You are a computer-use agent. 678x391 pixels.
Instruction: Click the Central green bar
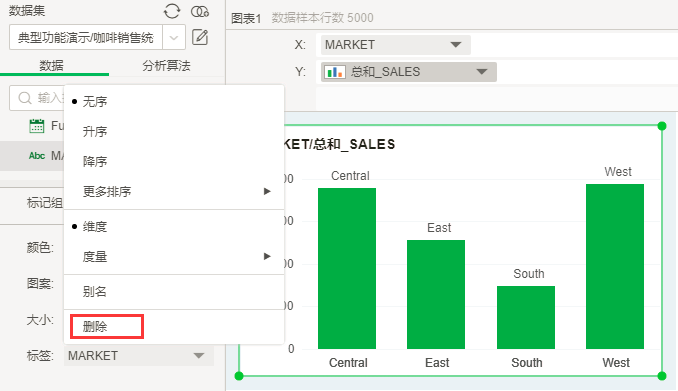(x=347, y=268)
